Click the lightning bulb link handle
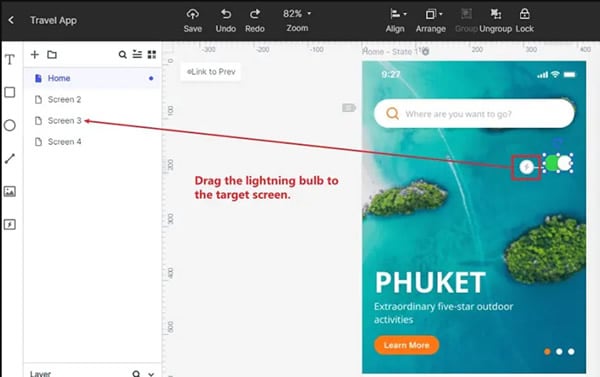Viewport: 600px width, 377px height. pos(527,167)
